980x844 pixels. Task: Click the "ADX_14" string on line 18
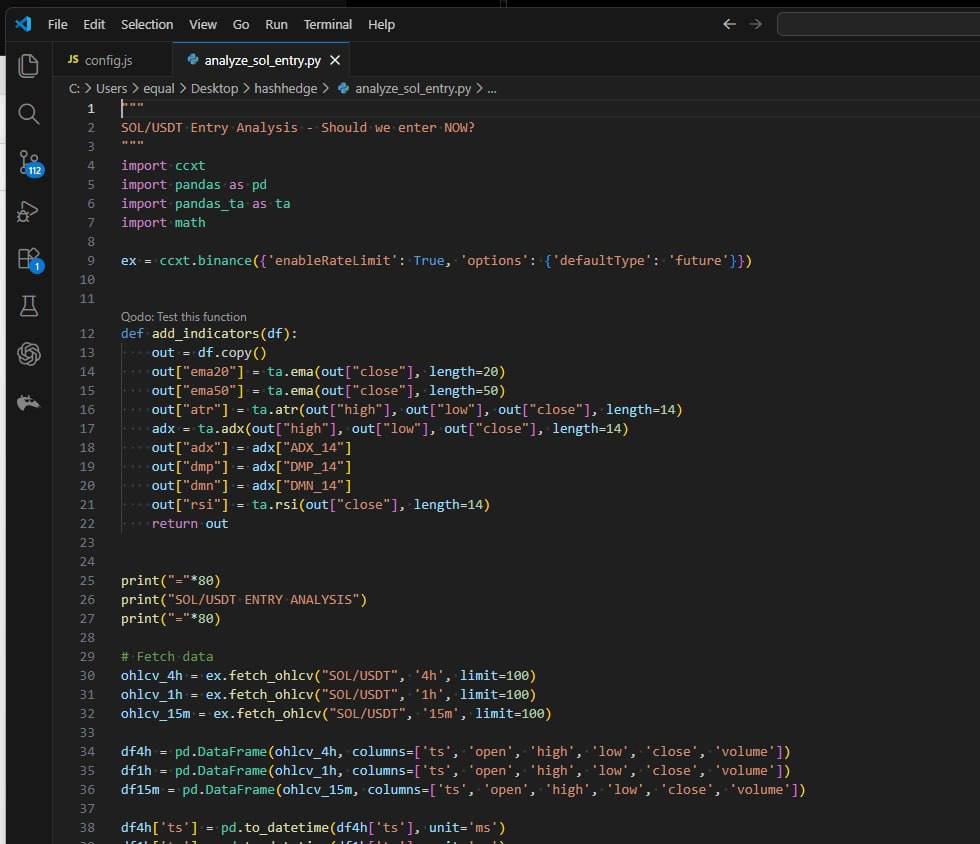click(x=314, y=448)
